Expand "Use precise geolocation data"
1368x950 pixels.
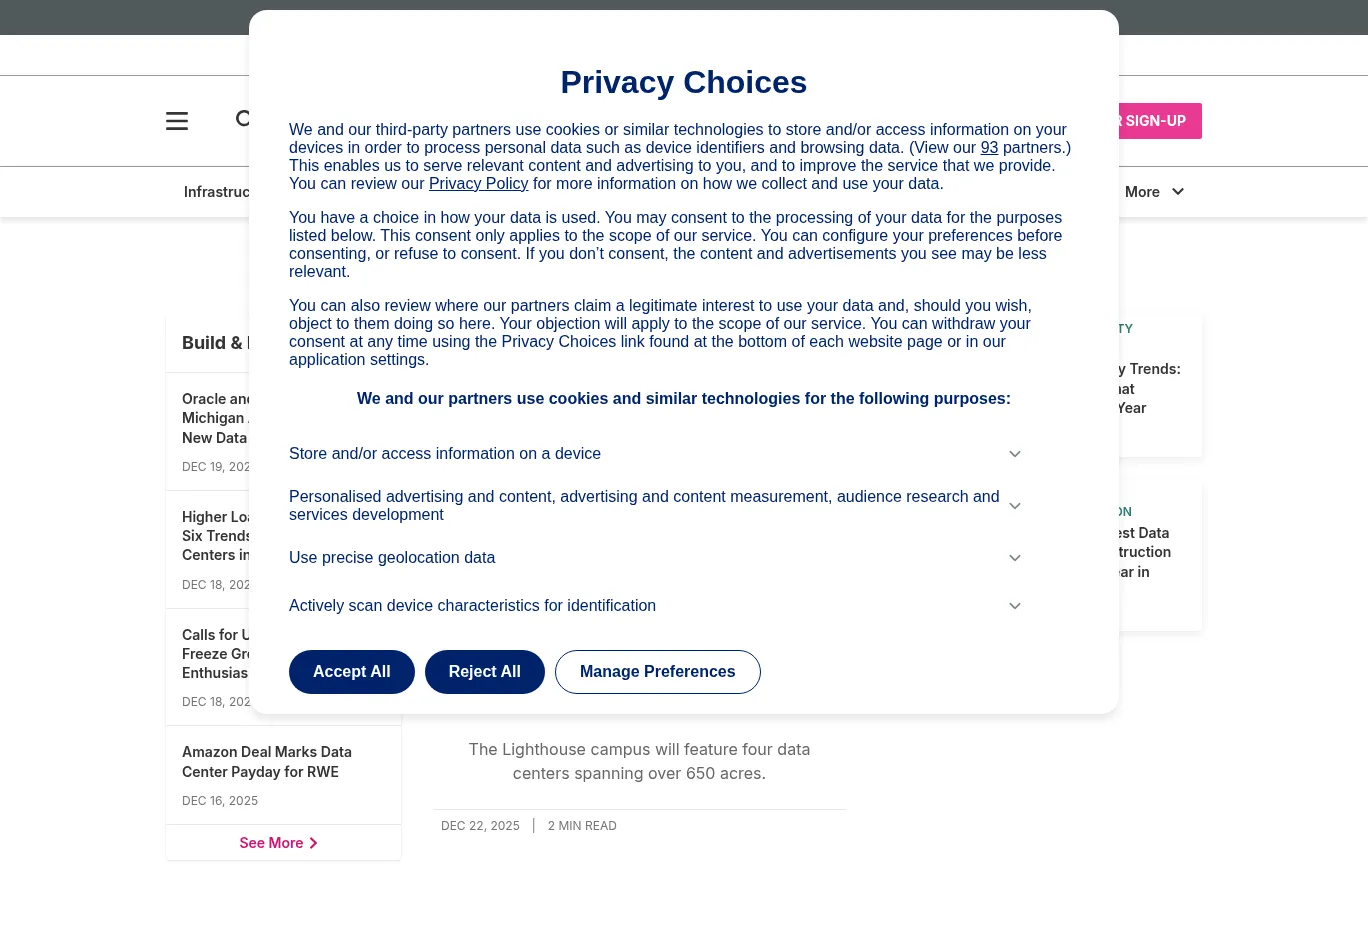[1014, 557]
